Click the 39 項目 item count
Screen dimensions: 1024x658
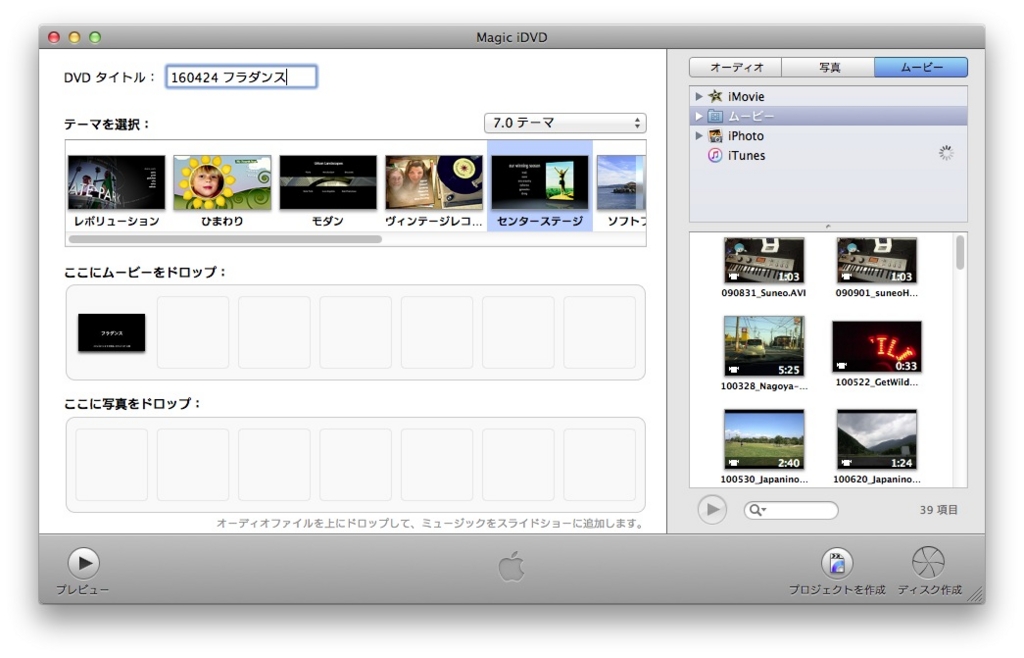[x=938, y=510]
